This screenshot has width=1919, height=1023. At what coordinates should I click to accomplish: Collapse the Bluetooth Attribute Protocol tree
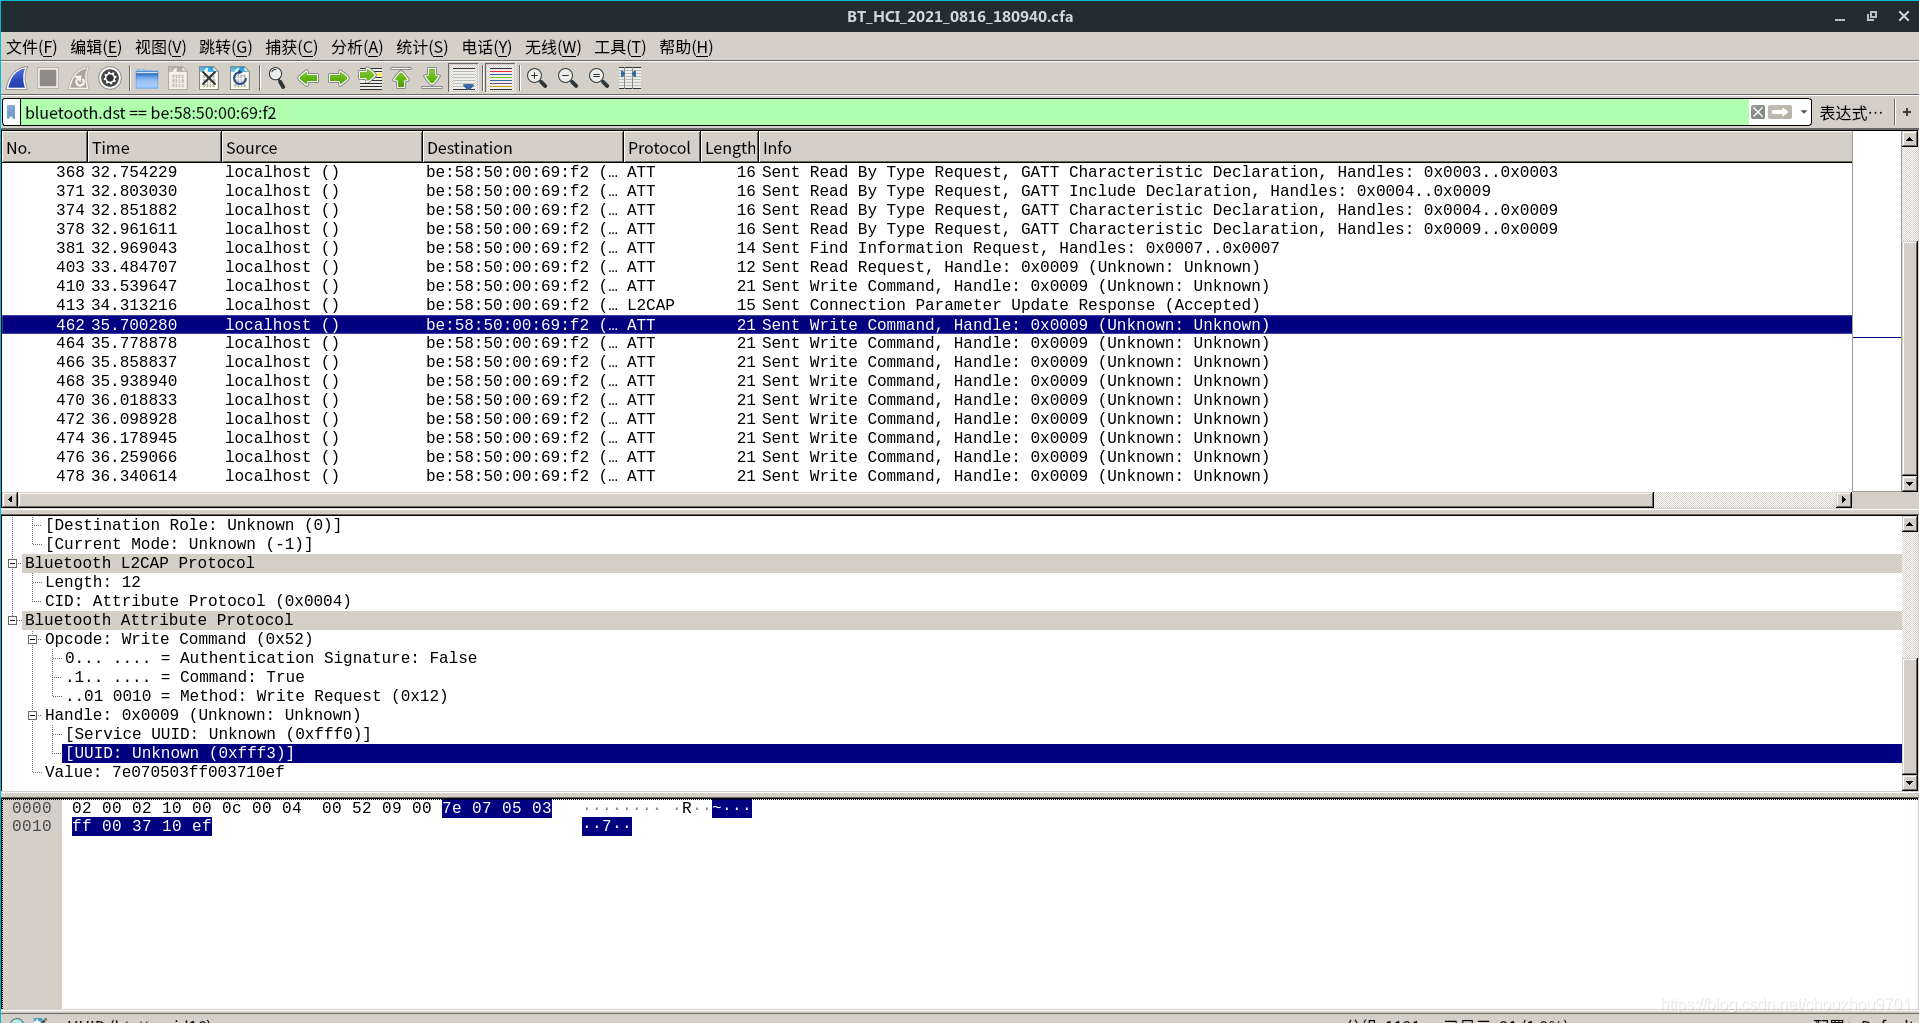coord(13,620)
